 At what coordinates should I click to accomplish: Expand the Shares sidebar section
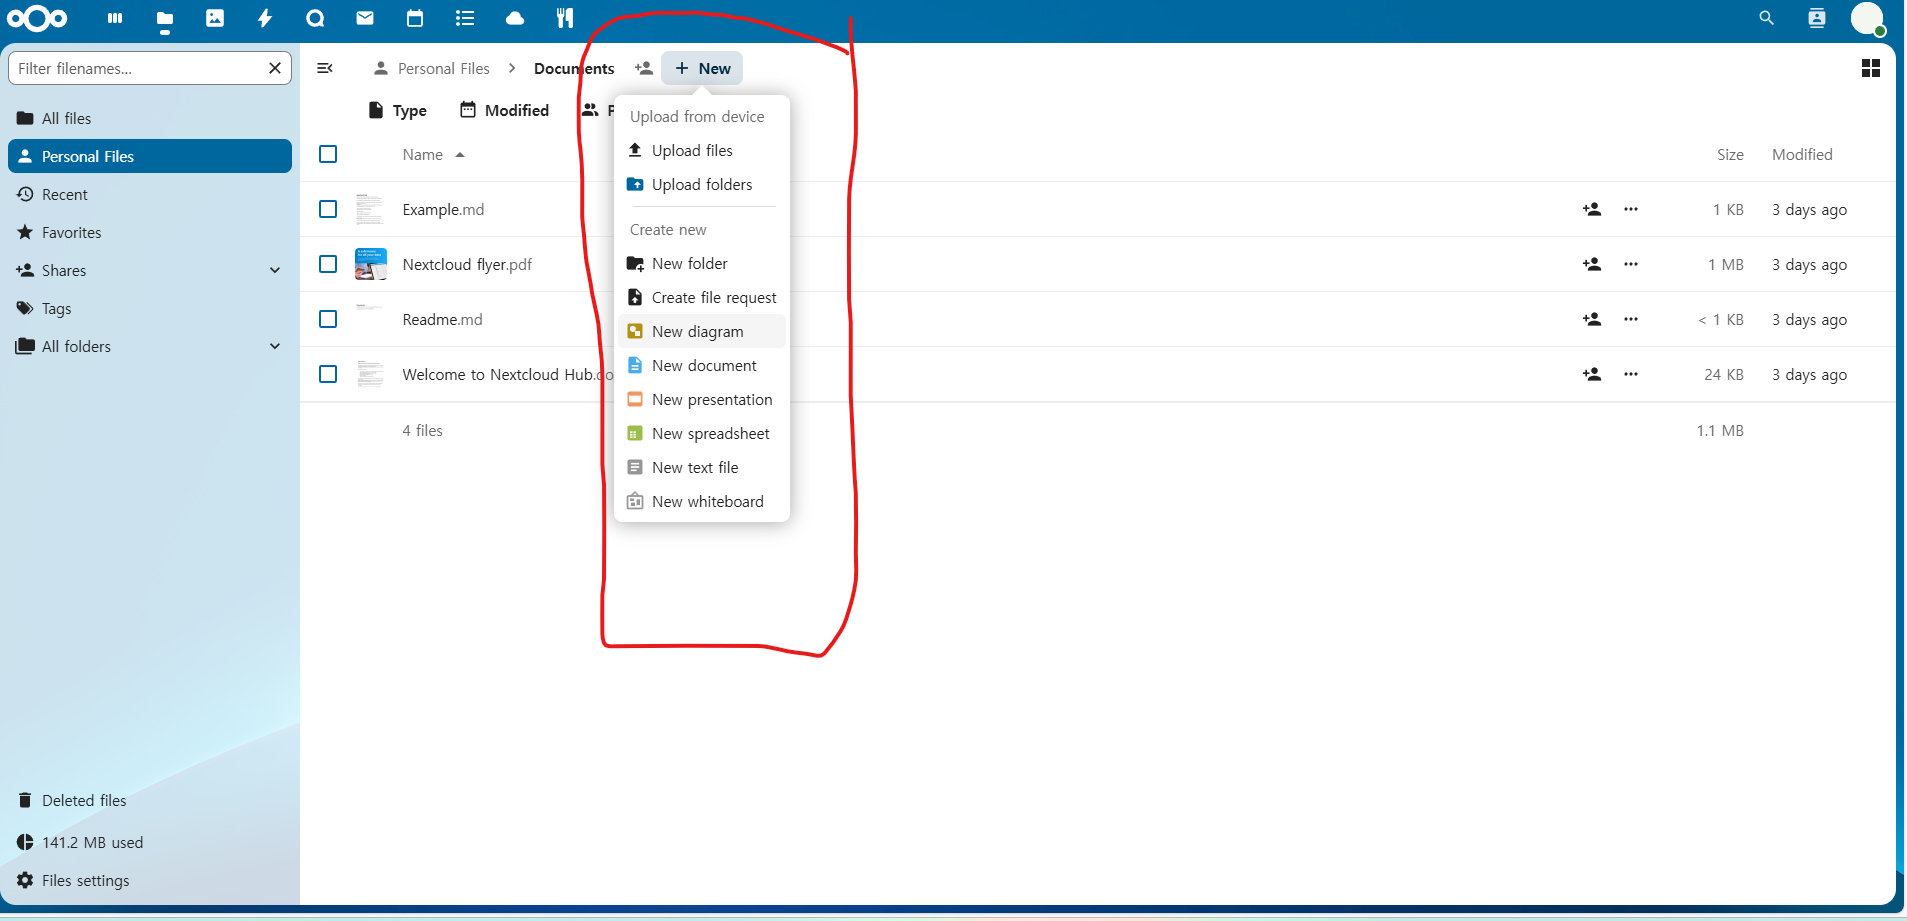click(275, 270)
